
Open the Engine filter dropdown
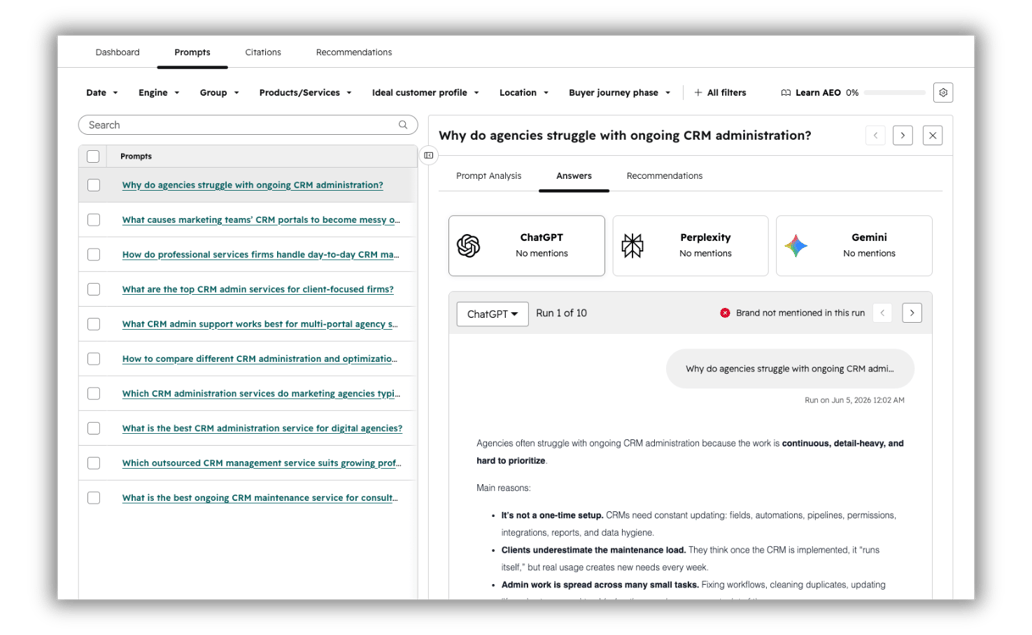pyautogui.click(x=159, y=93)
